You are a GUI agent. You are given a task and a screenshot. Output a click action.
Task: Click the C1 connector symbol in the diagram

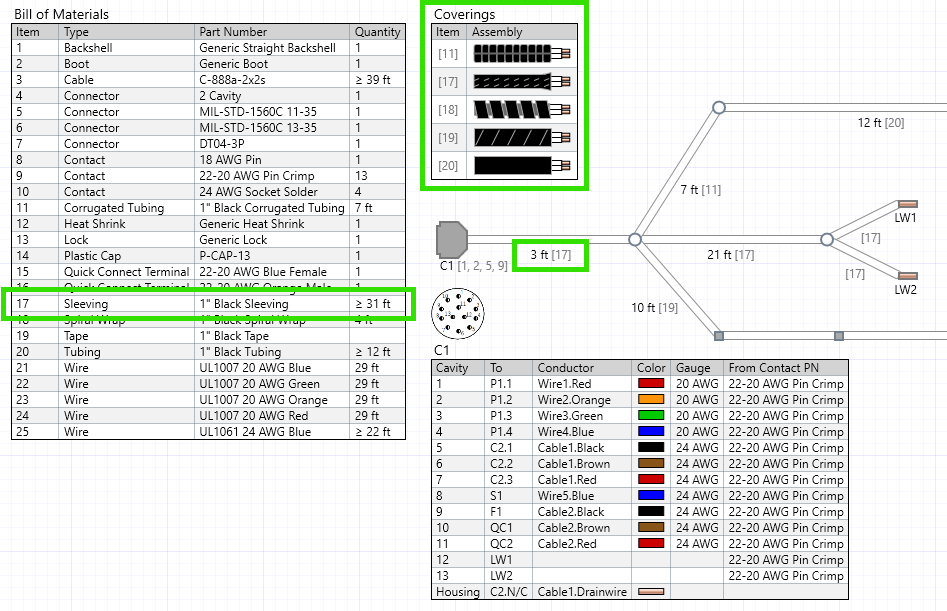[451, 240]
